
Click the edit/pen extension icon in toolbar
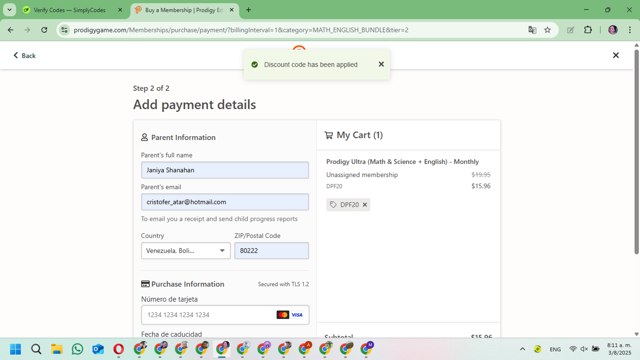[x=570, y=30]
